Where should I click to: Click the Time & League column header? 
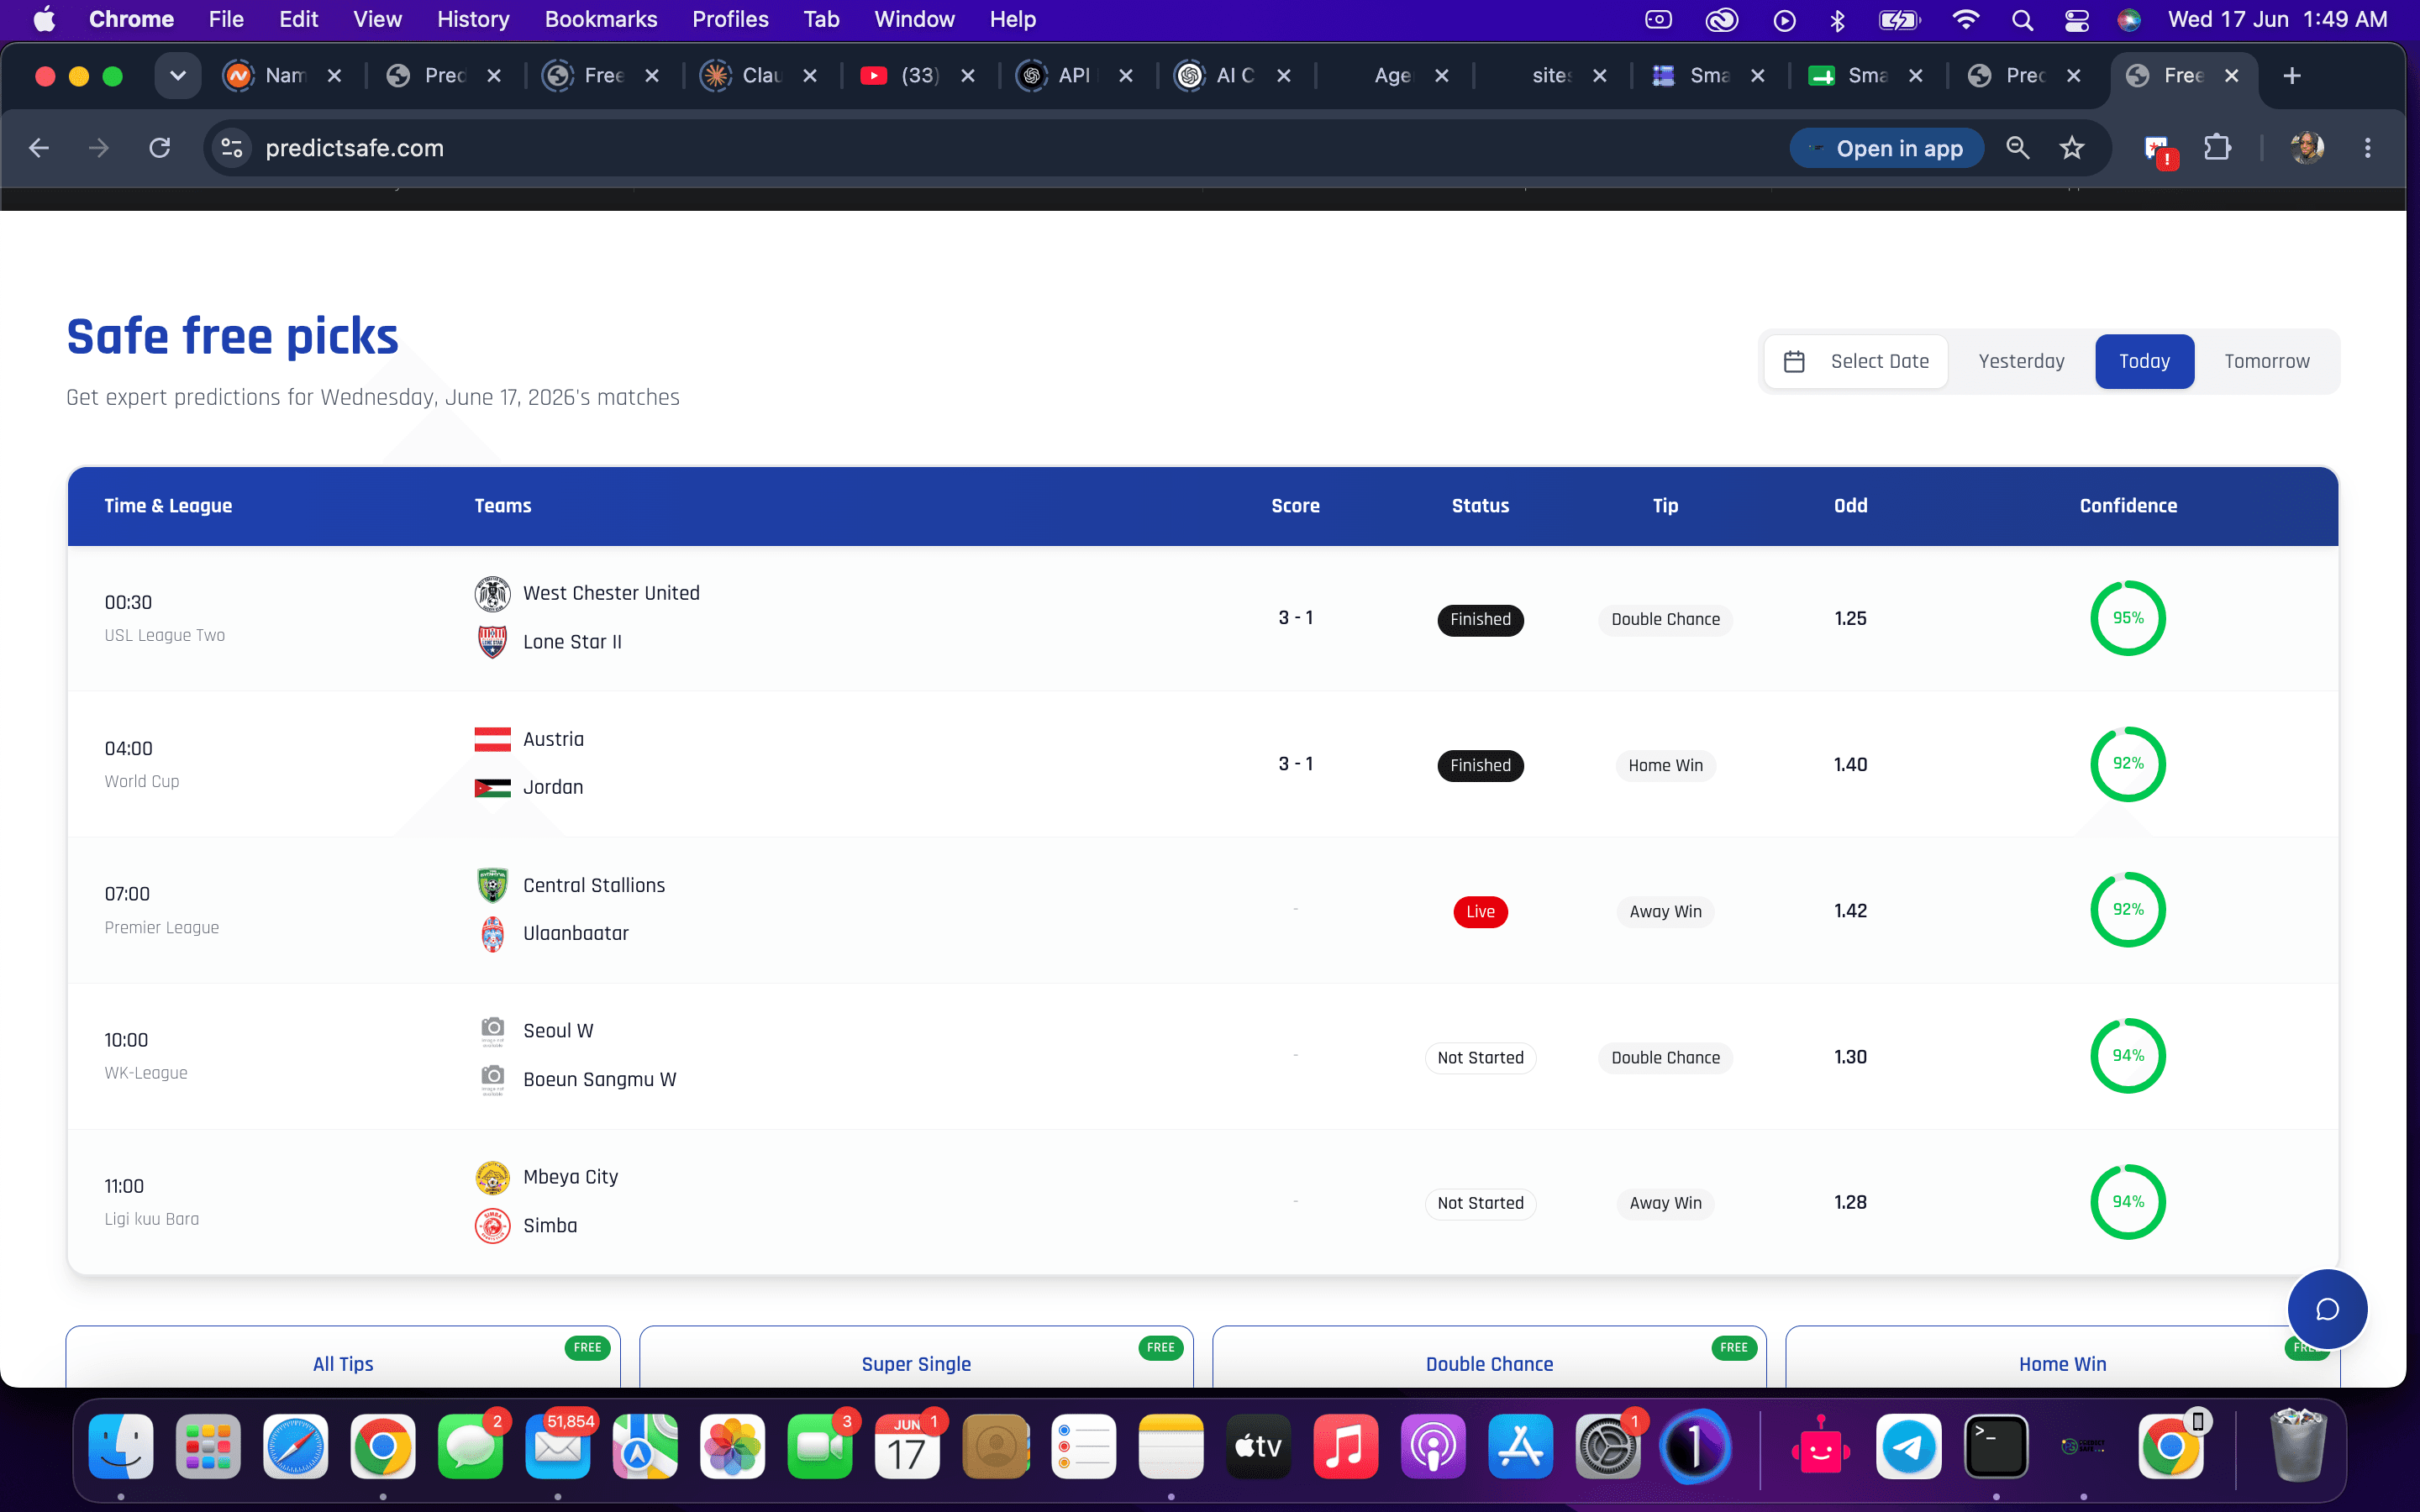coord(168,506)
